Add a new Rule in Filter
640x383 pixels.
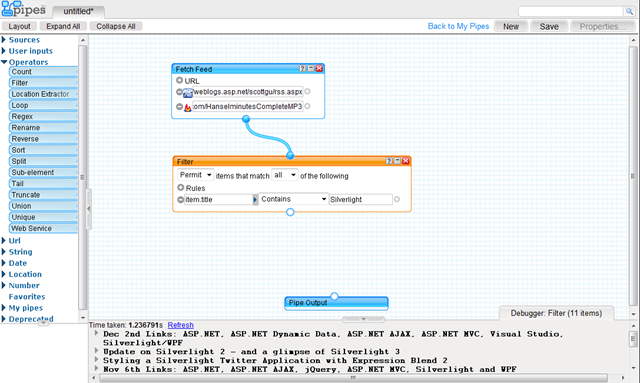coord(181,187)
